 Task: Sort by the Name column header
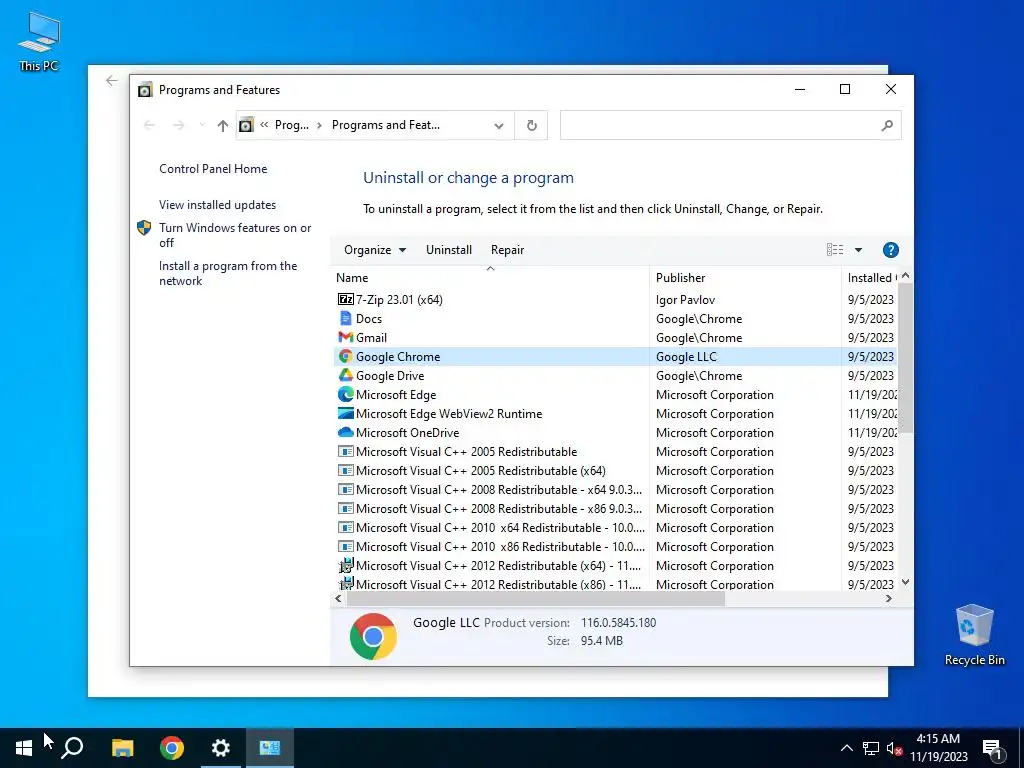[490, 278]
